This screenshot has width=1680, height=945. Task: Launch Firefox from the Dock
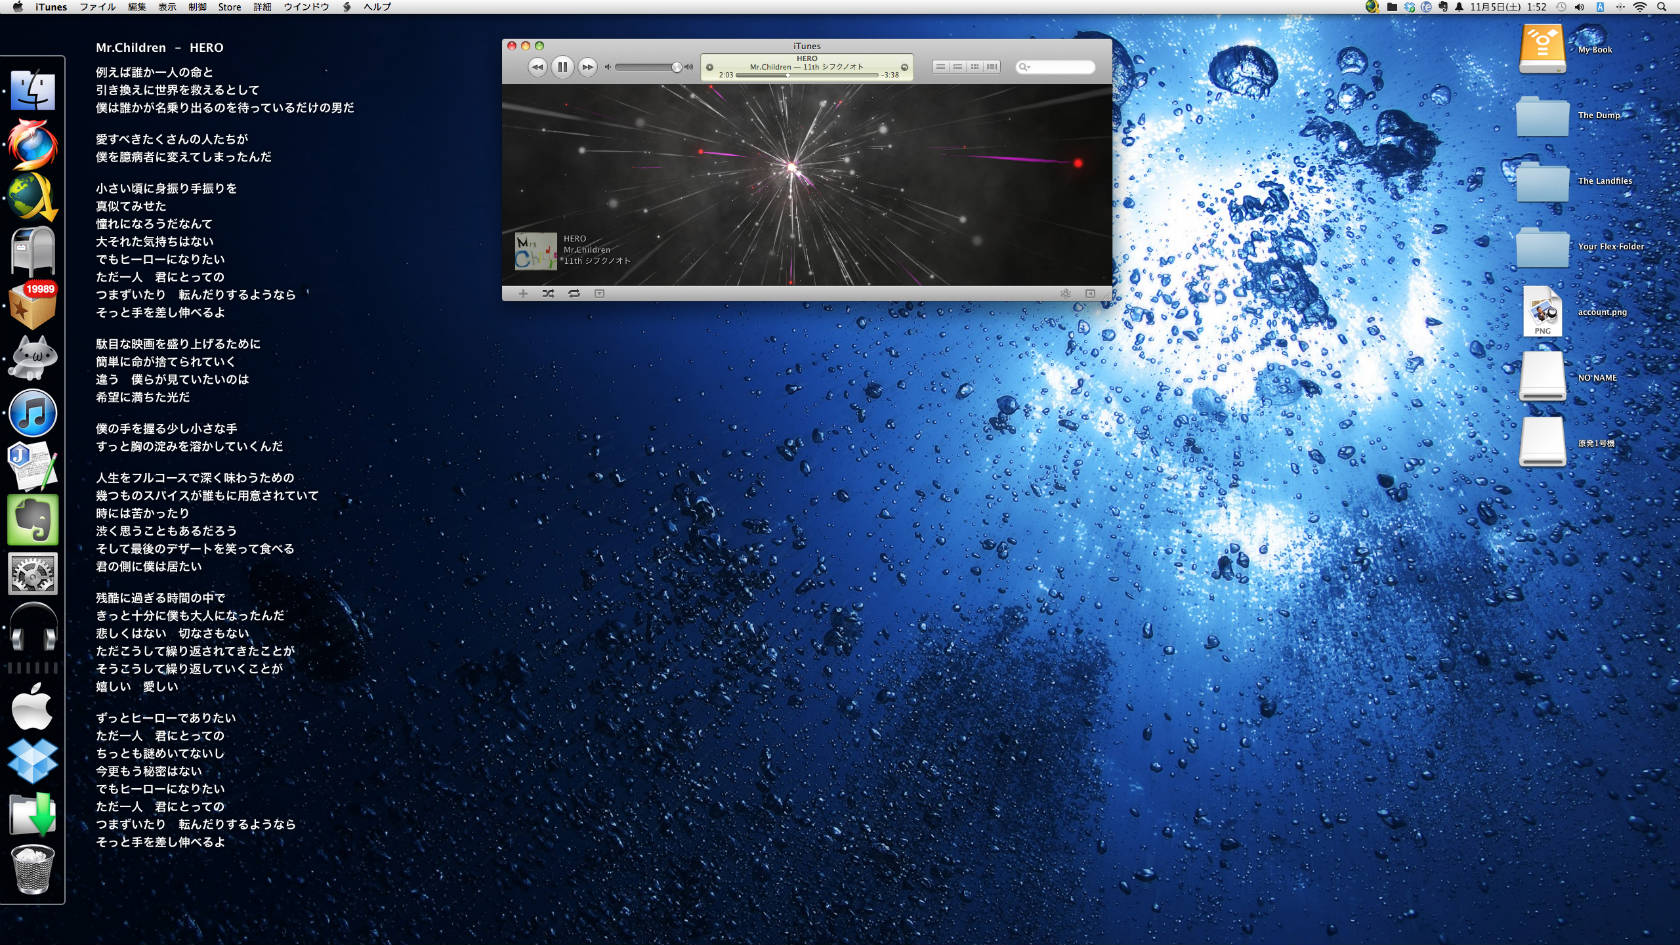[32, 144]
